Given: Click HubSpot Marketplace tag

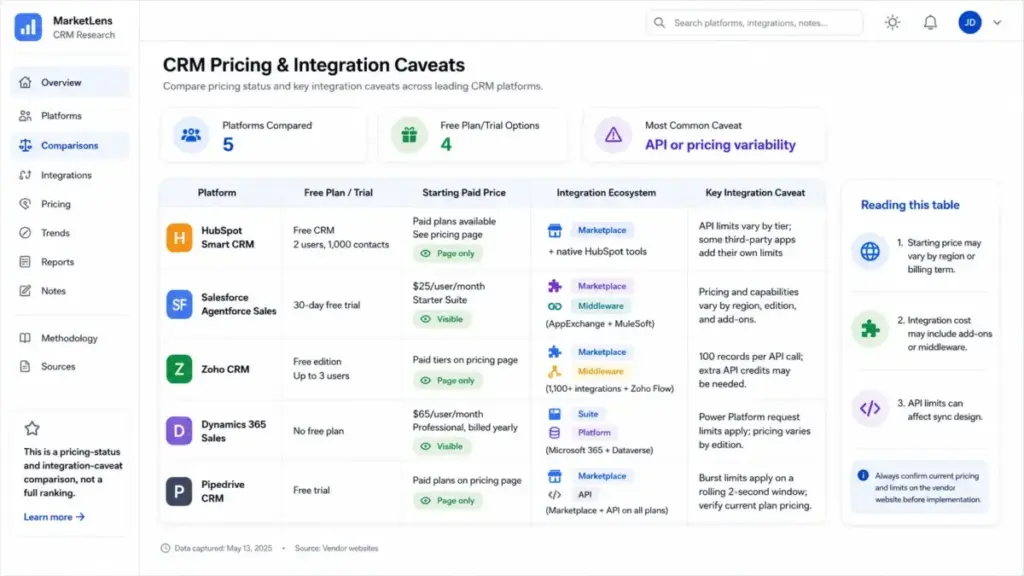Looking at the screenshot, I should tap(601, 230).
